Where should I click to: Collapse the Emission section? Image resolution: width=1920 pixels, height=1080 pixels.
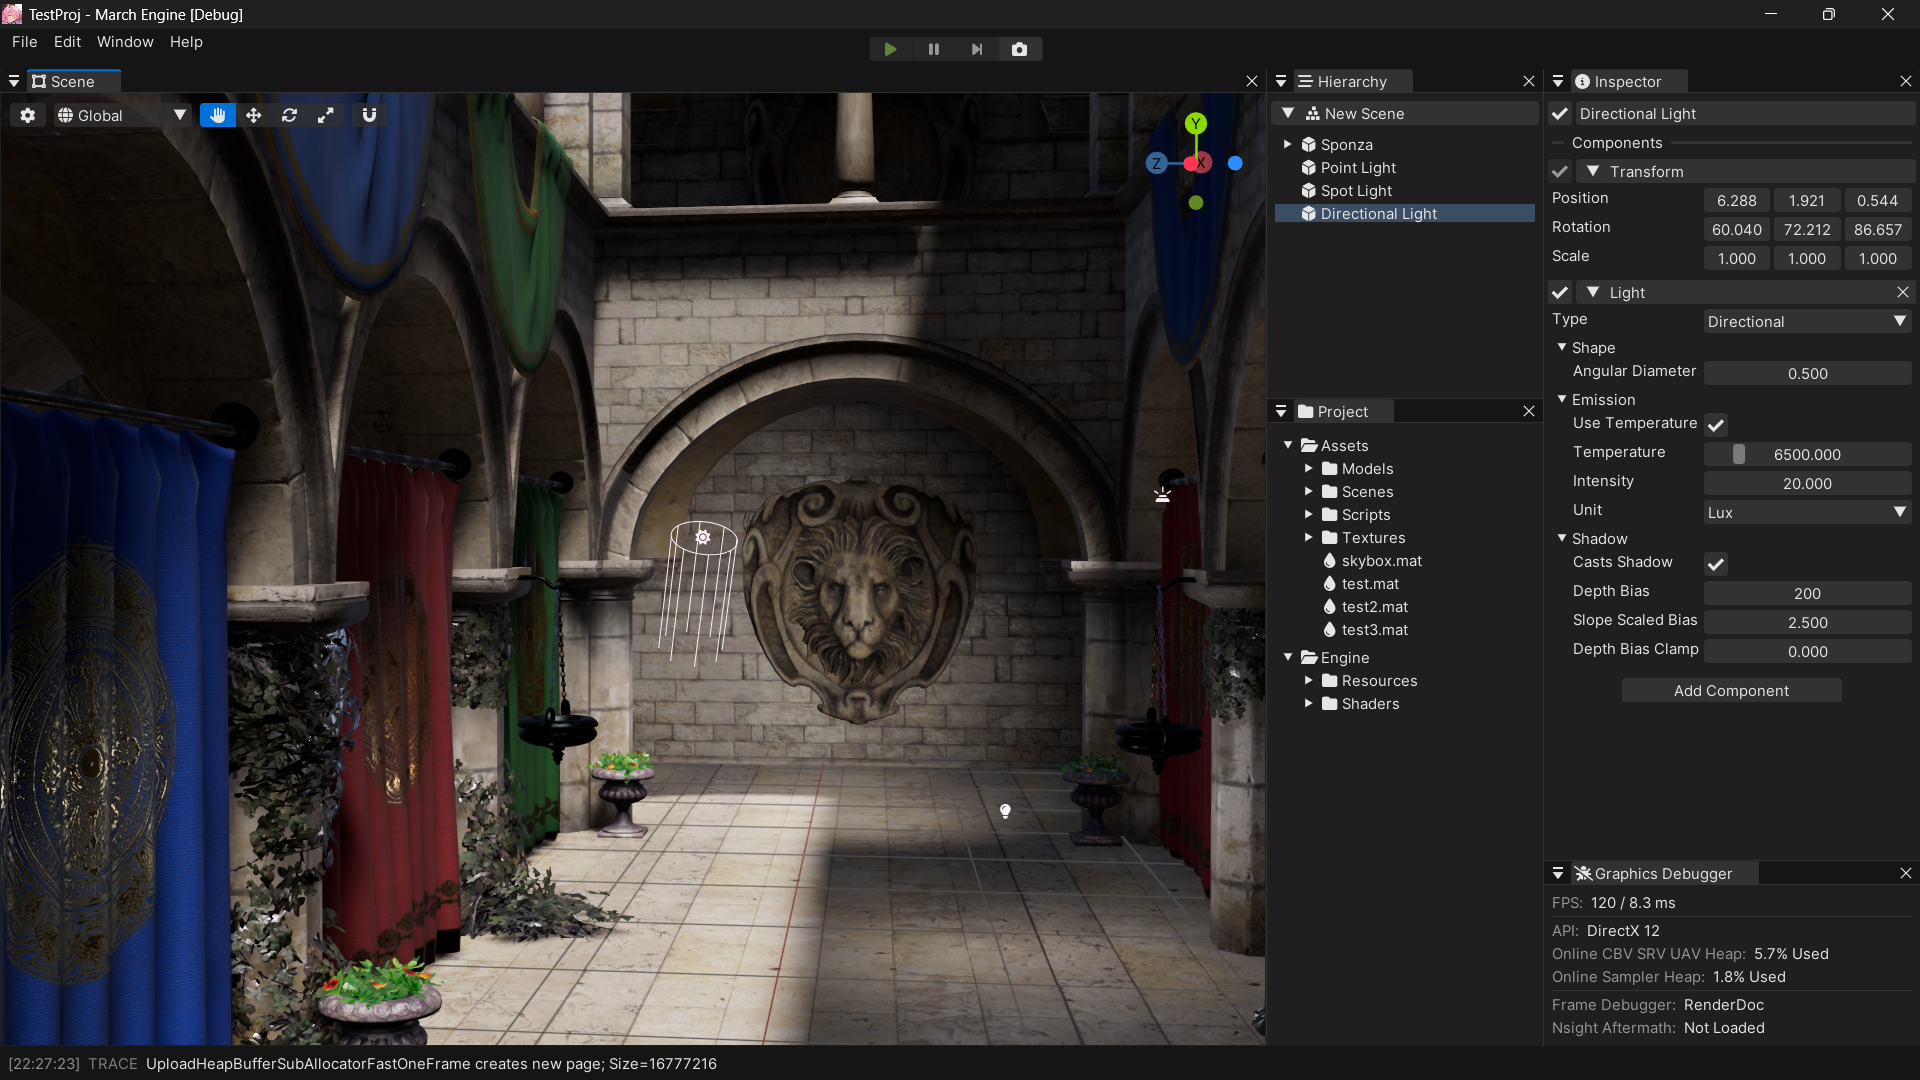tap(1562, 399)
